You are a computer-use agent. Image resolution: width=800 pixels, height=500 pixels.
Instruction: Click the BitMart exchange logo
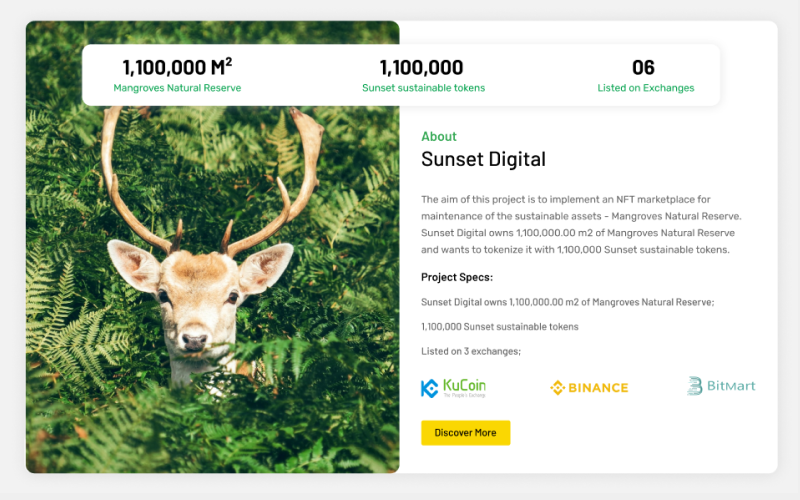click(x=721, y=386)
